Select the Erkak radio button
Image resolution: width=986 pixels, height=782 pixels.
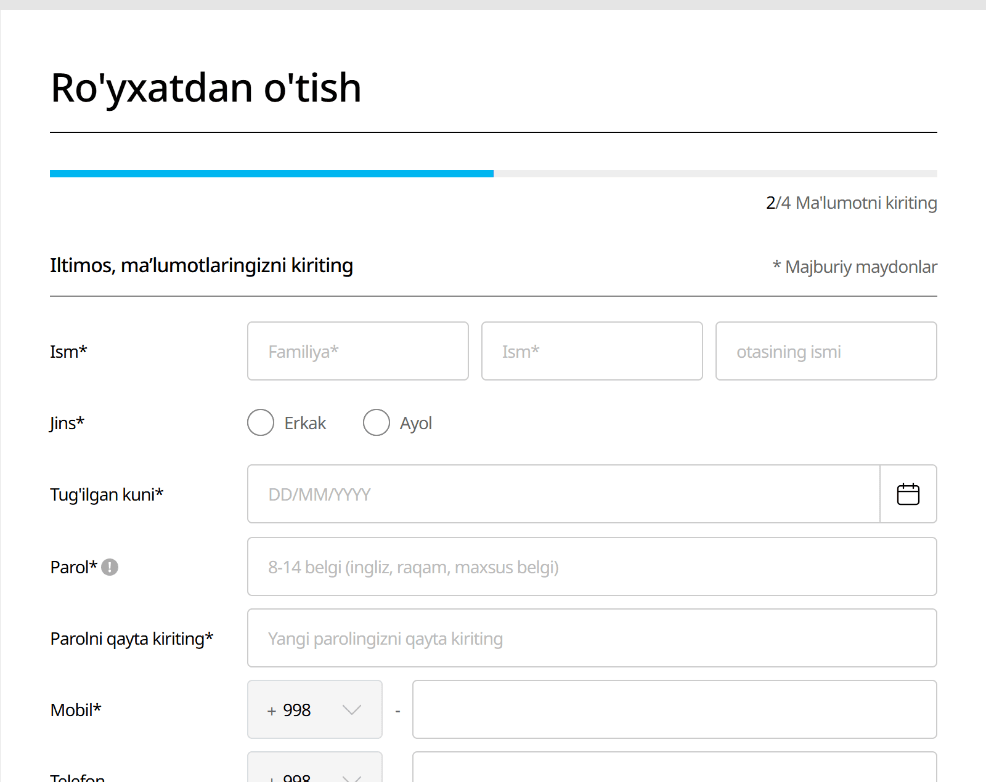click(260, 422)
